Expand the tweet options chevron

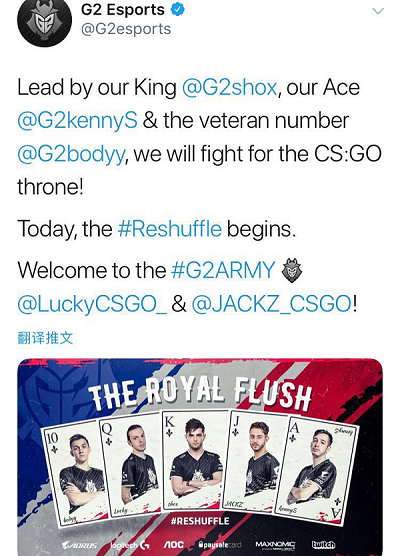pyautogui.click(x=378, y=11)
